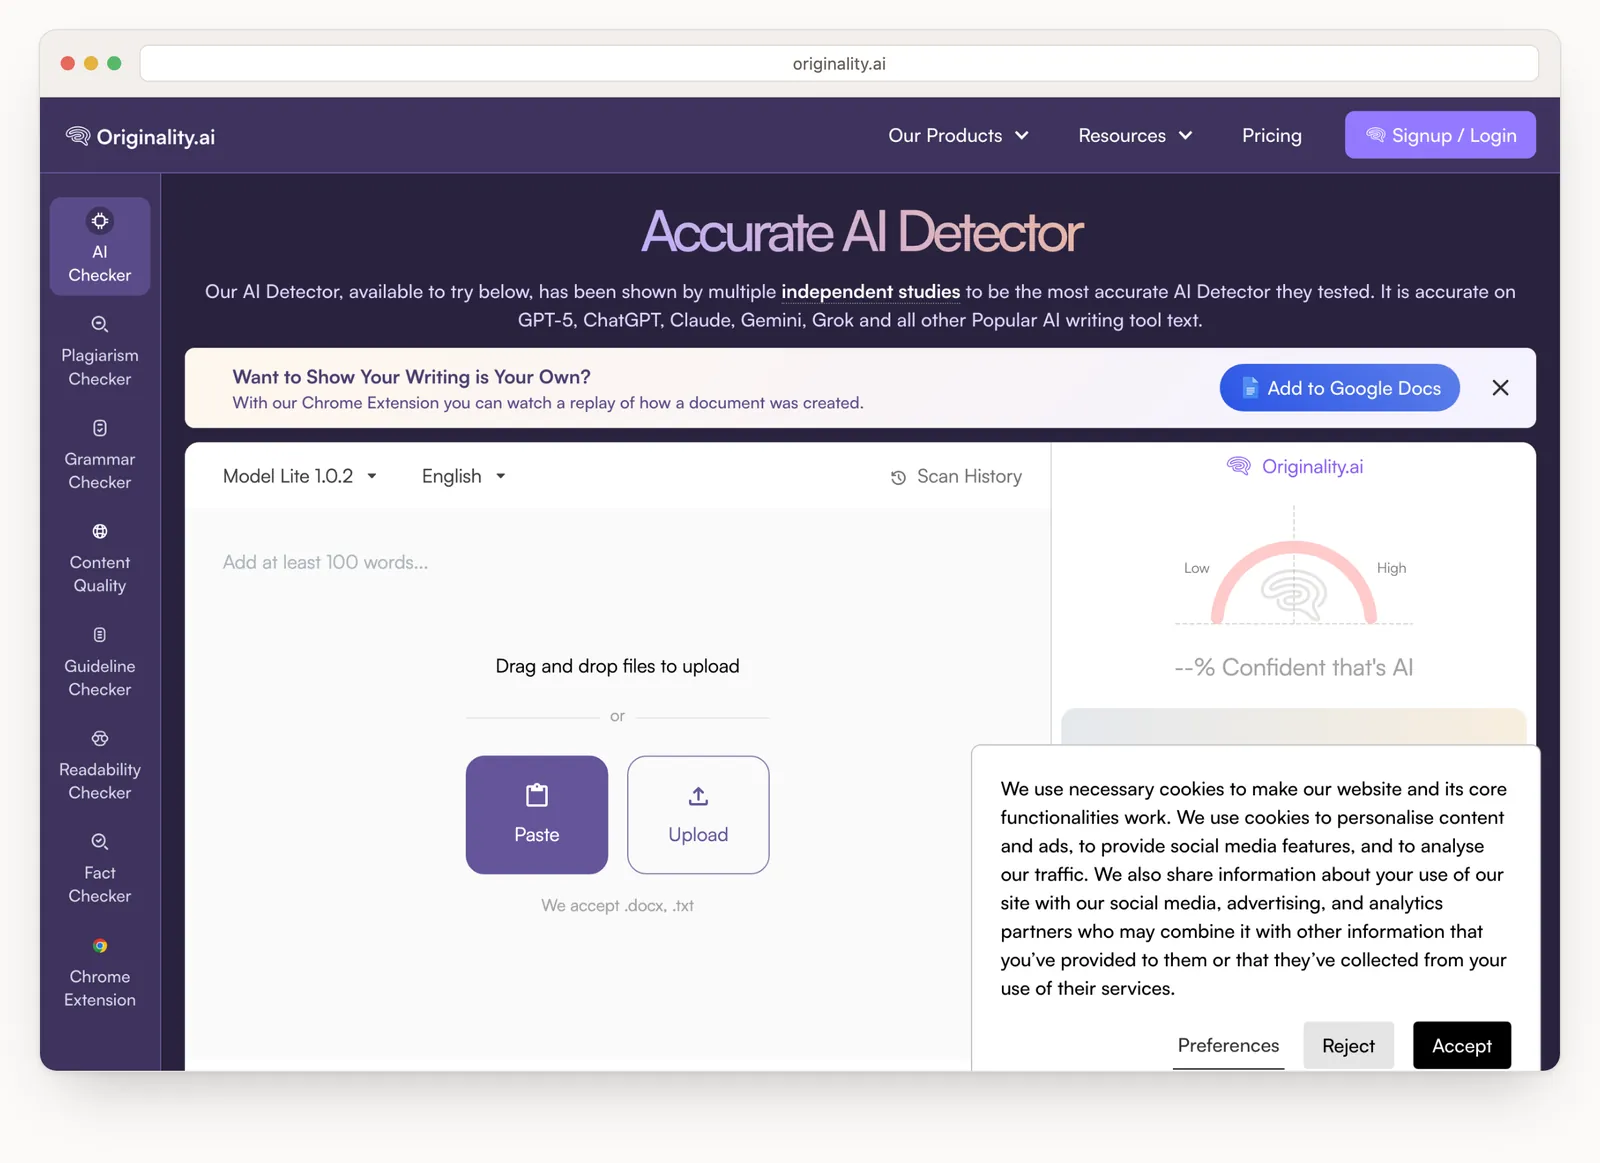Screen dimensions: 1600x1163
Task: Click the 'We accept .docx, .txt' note
Action: pos(617,905)
